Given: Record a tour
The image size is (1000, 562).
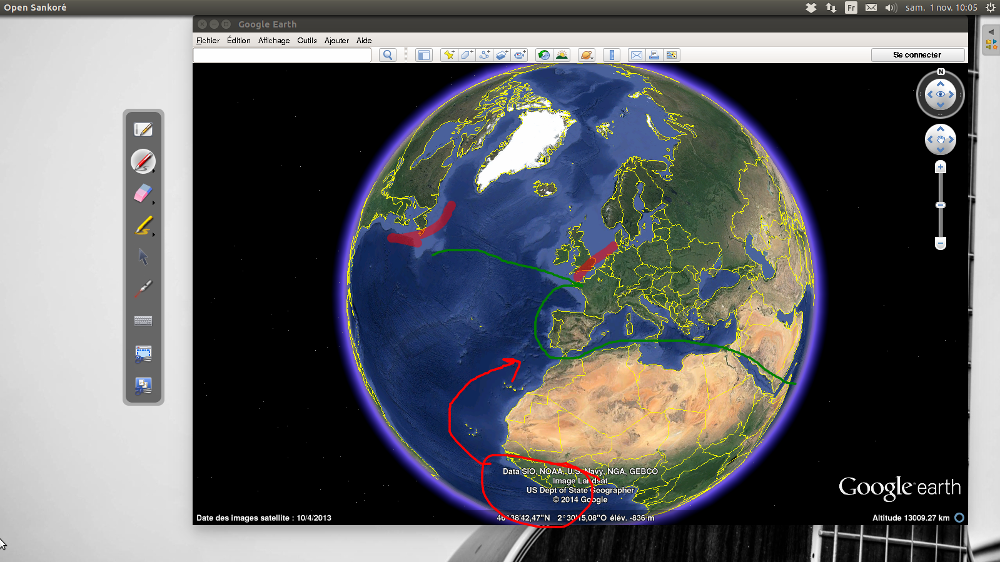Looking at the screenshot, I should 520,55.
